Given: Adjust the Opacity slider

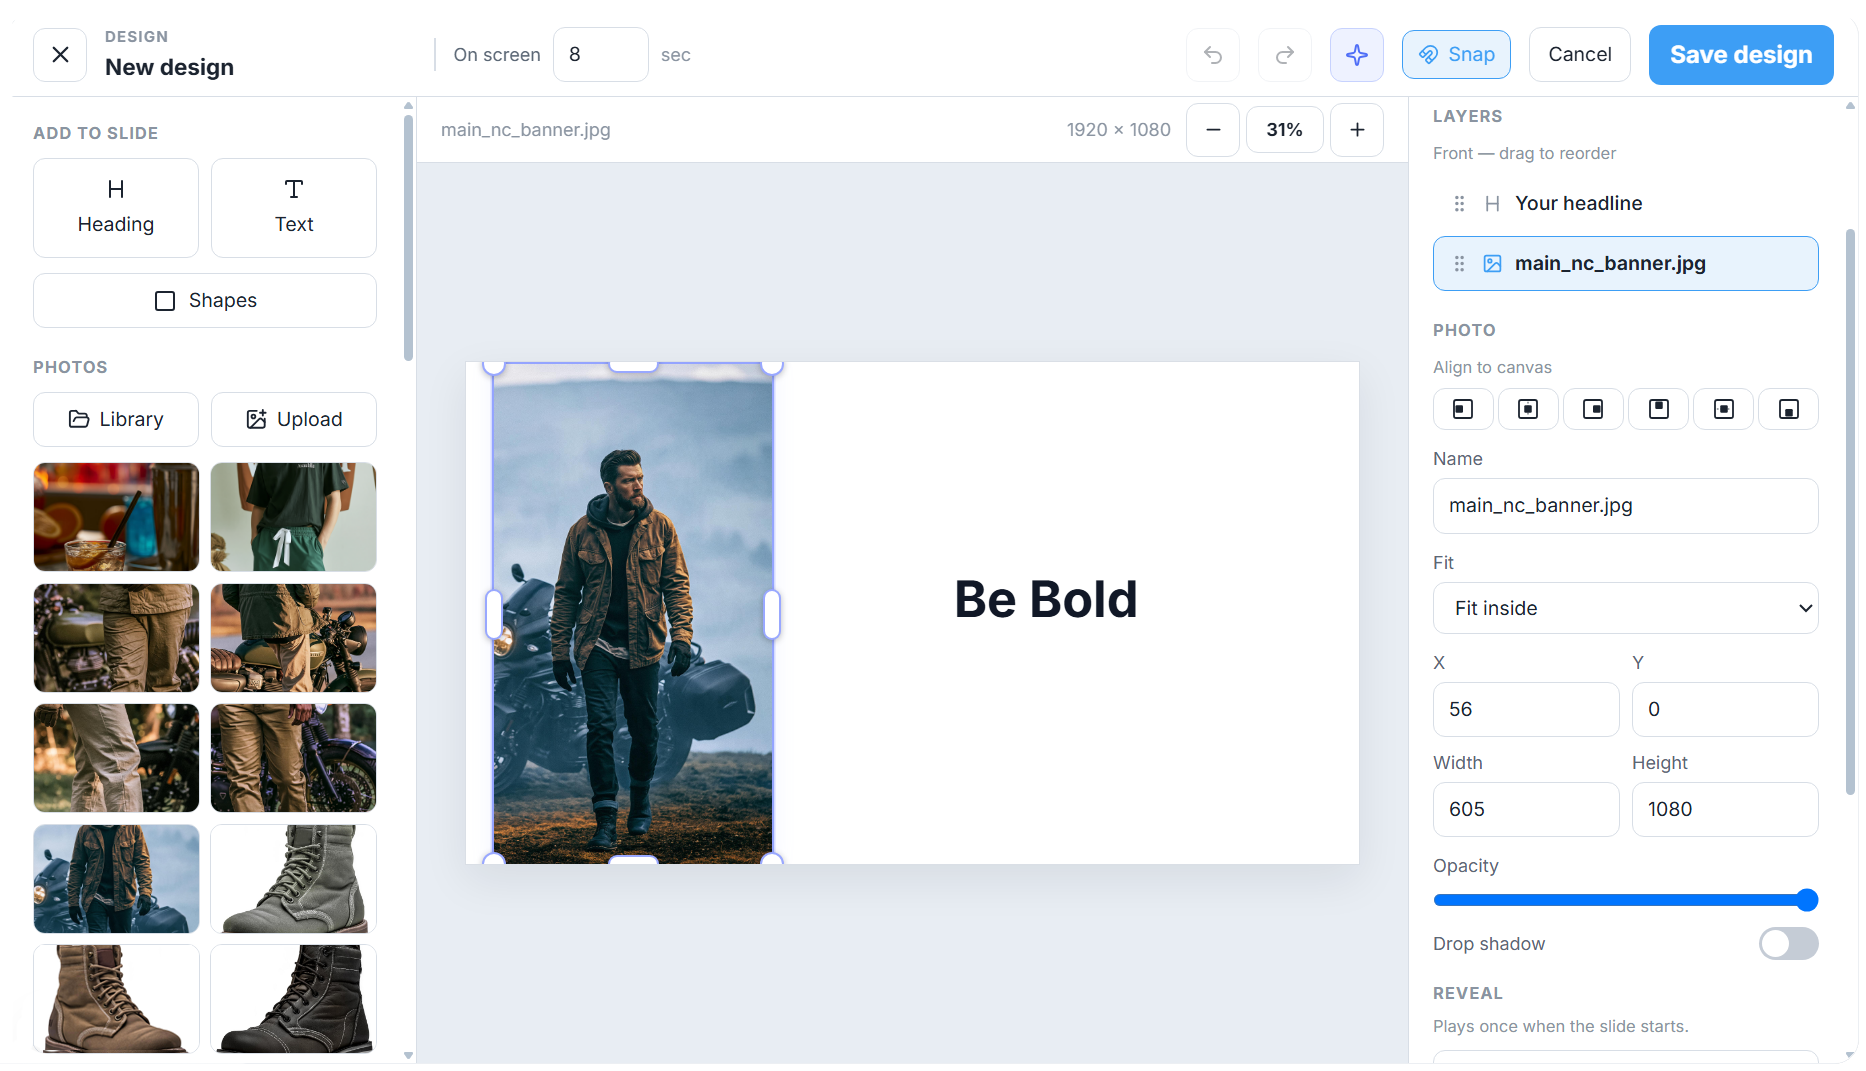Looking at the screenshot, I should click(x=1625, y=900).
